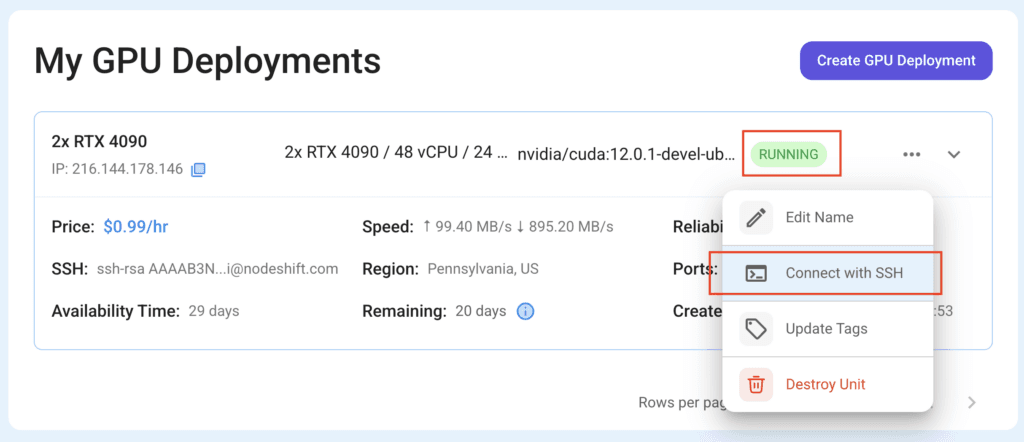This screenshot has width=1024, height=442.
Task: Click the nvidia/cuda image name text
Action: [x=627, y=155]
